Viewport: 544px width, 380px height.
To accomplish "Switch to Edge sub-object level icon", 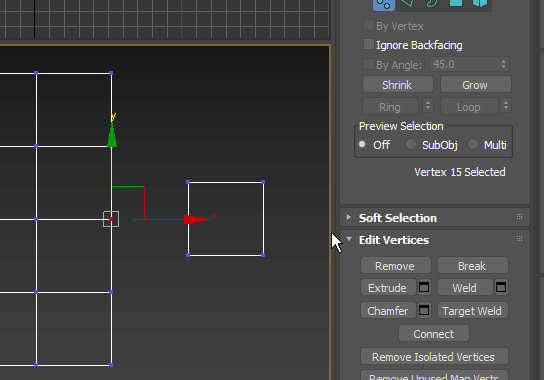I will (408, 3).
